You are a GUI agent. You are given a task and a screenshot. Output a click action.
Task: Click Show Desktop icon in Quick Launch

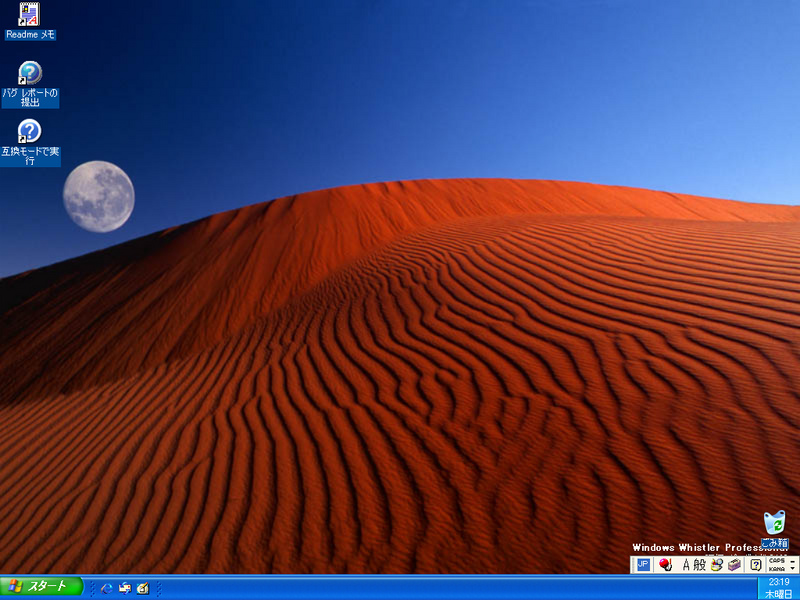(x=143, y=588)
